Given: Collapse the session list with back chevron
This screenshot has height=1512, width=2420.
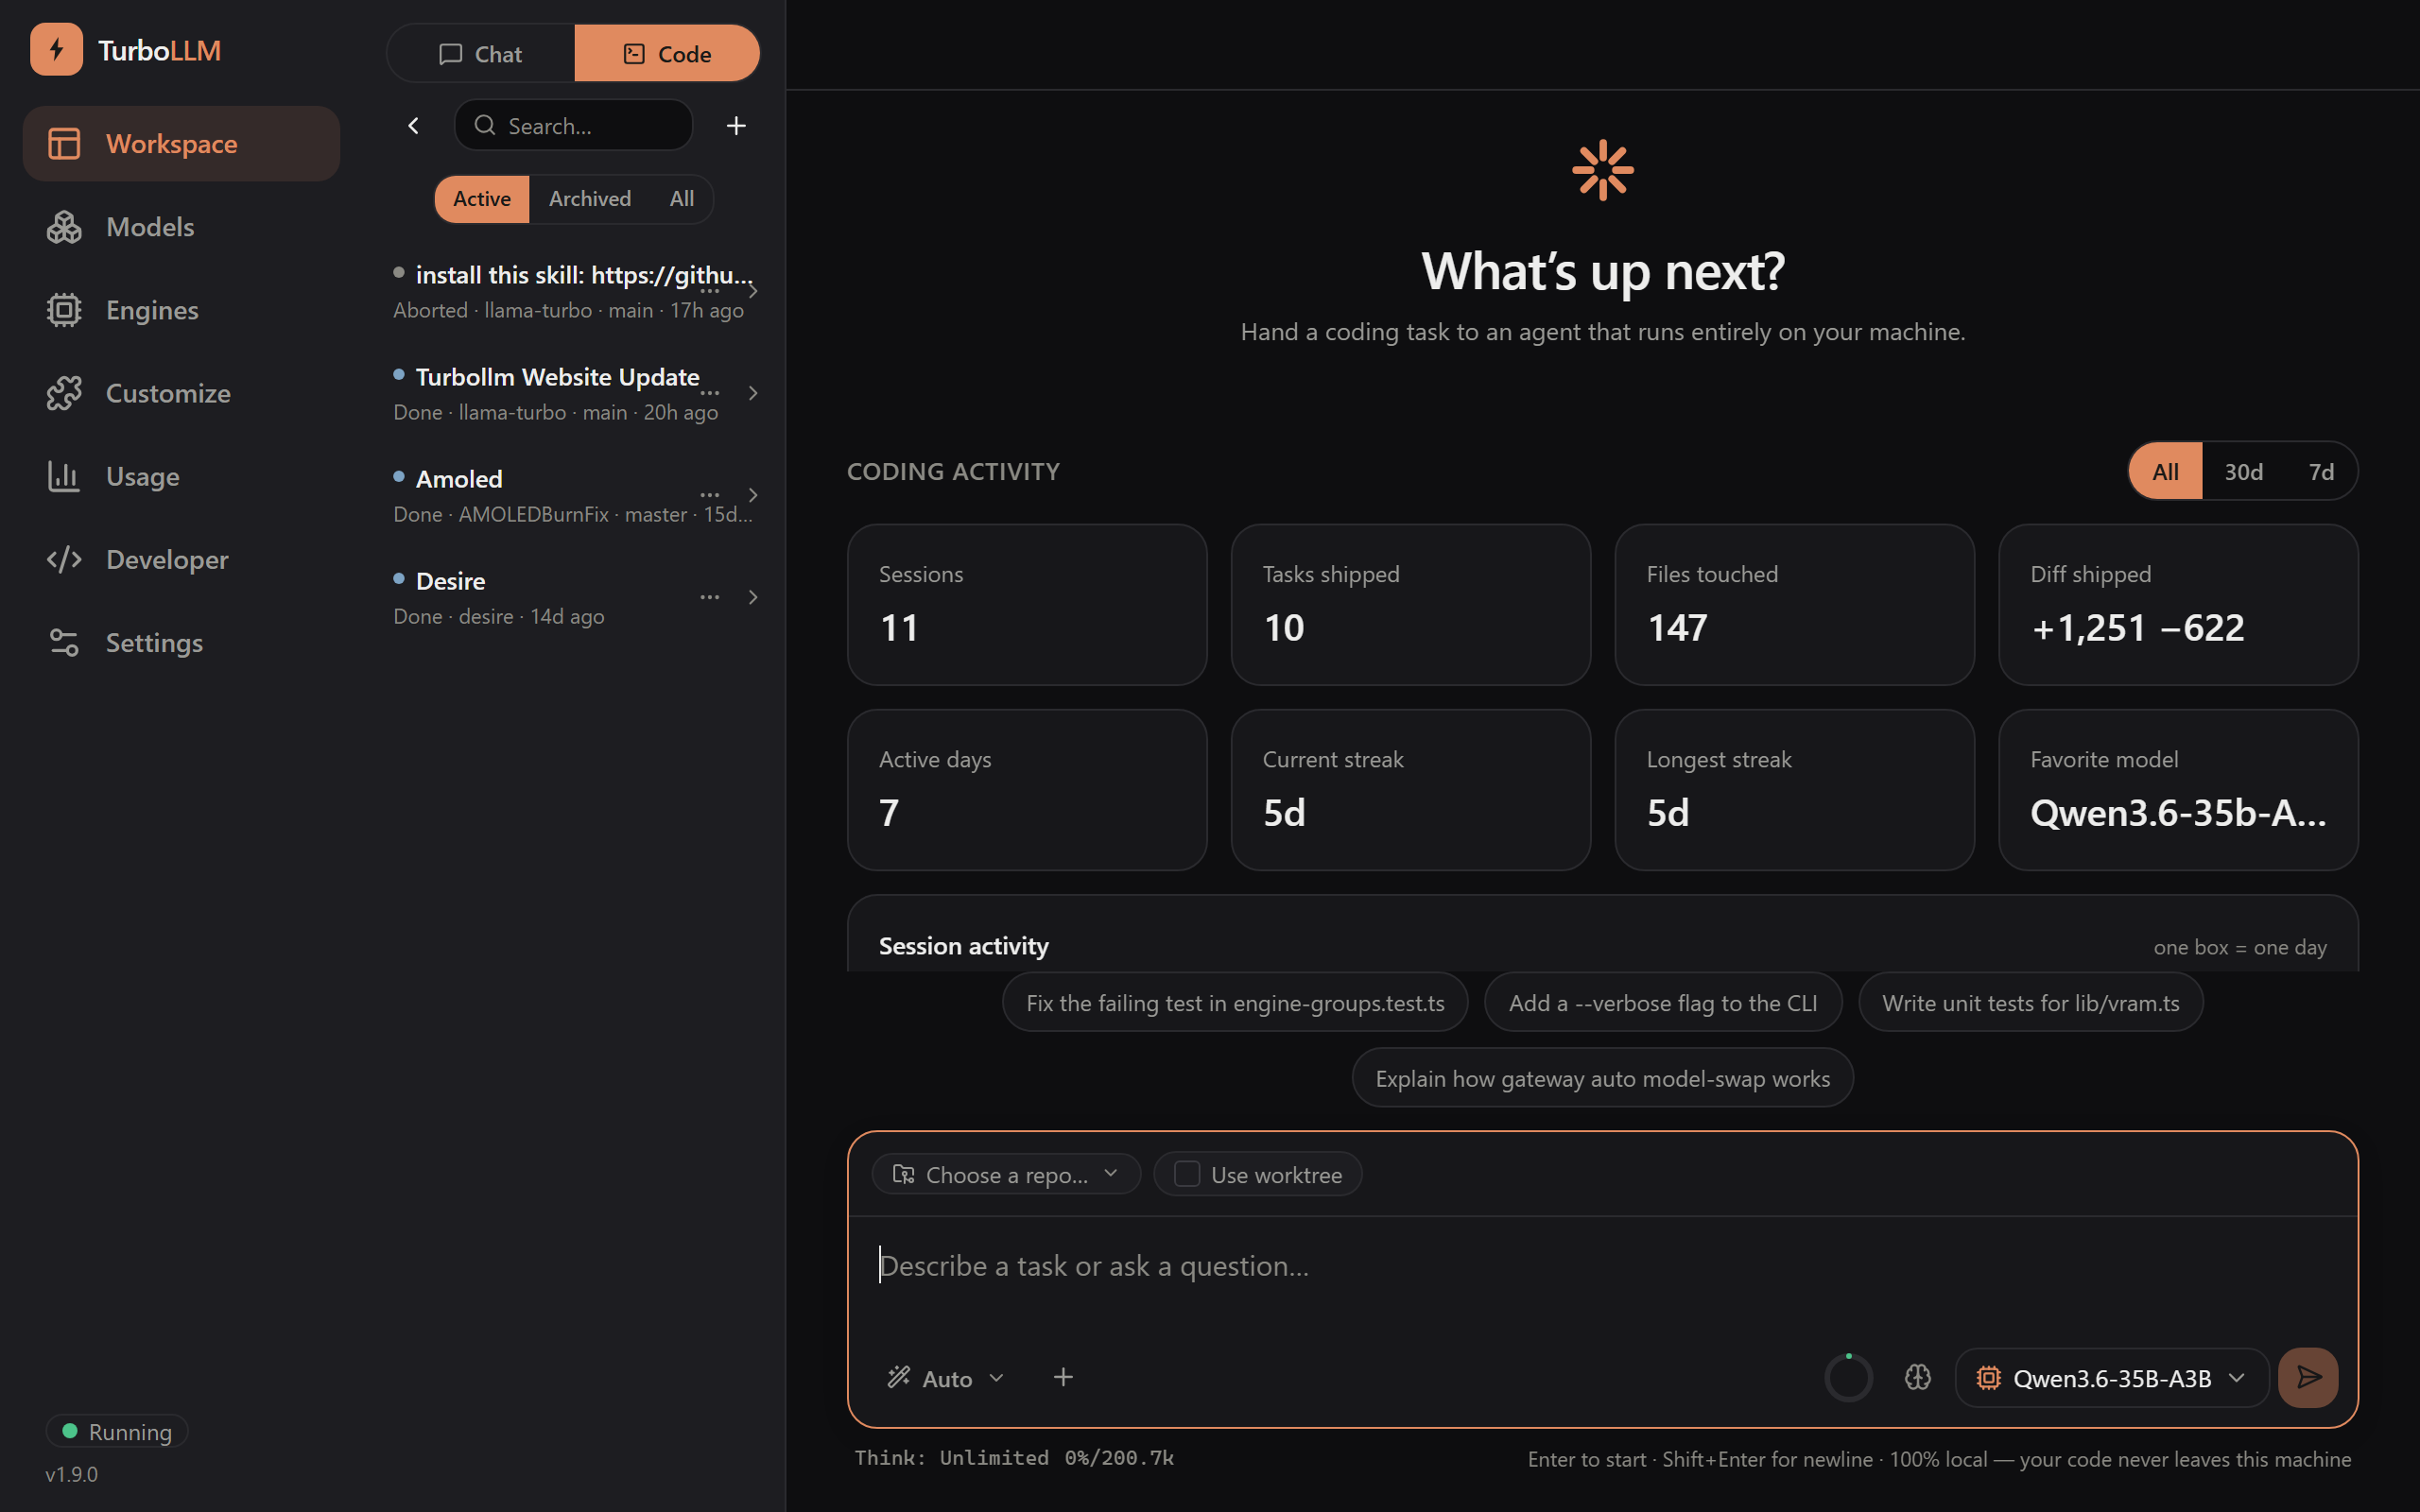Looking at the screenshot, I should pos(413,126).
